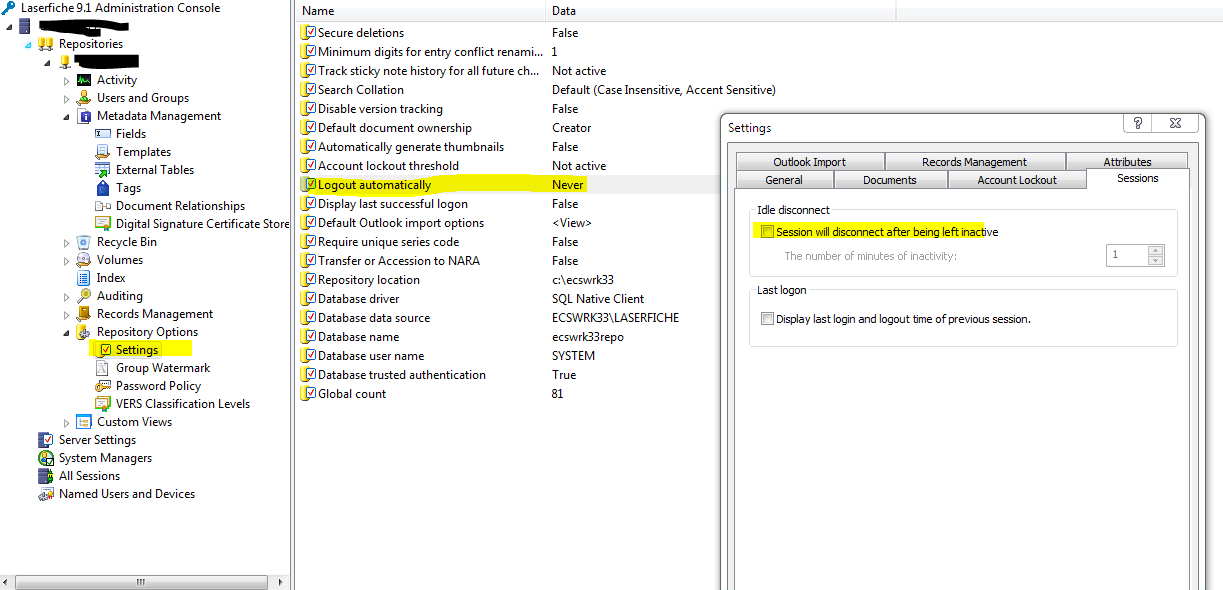Select the External Tables icon
The width and height of the screenshot is (1223, 590).
103,170
